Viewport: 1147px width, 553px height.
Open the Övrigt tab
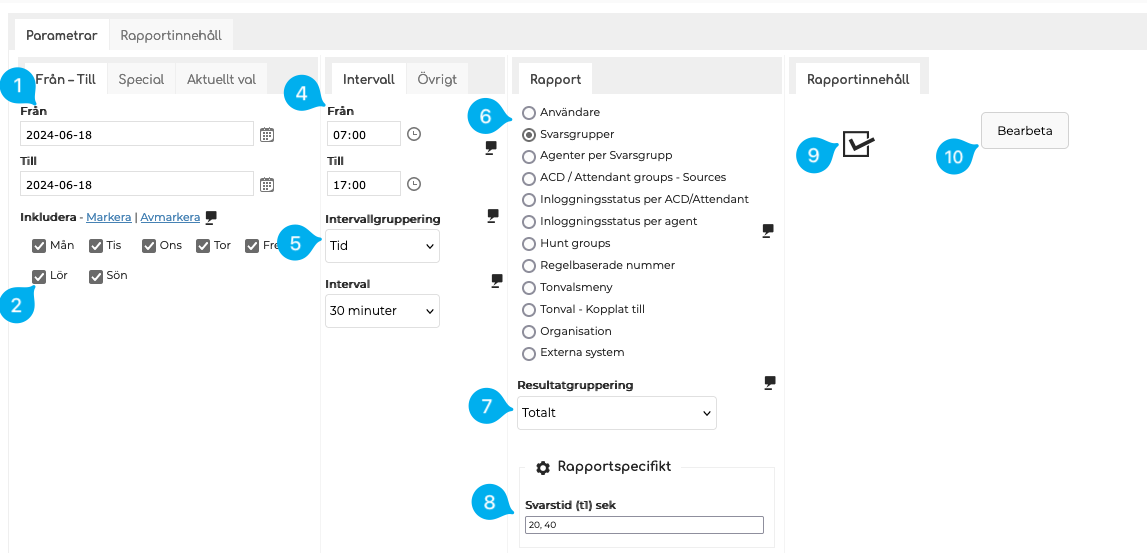click(x=437, y=79)
